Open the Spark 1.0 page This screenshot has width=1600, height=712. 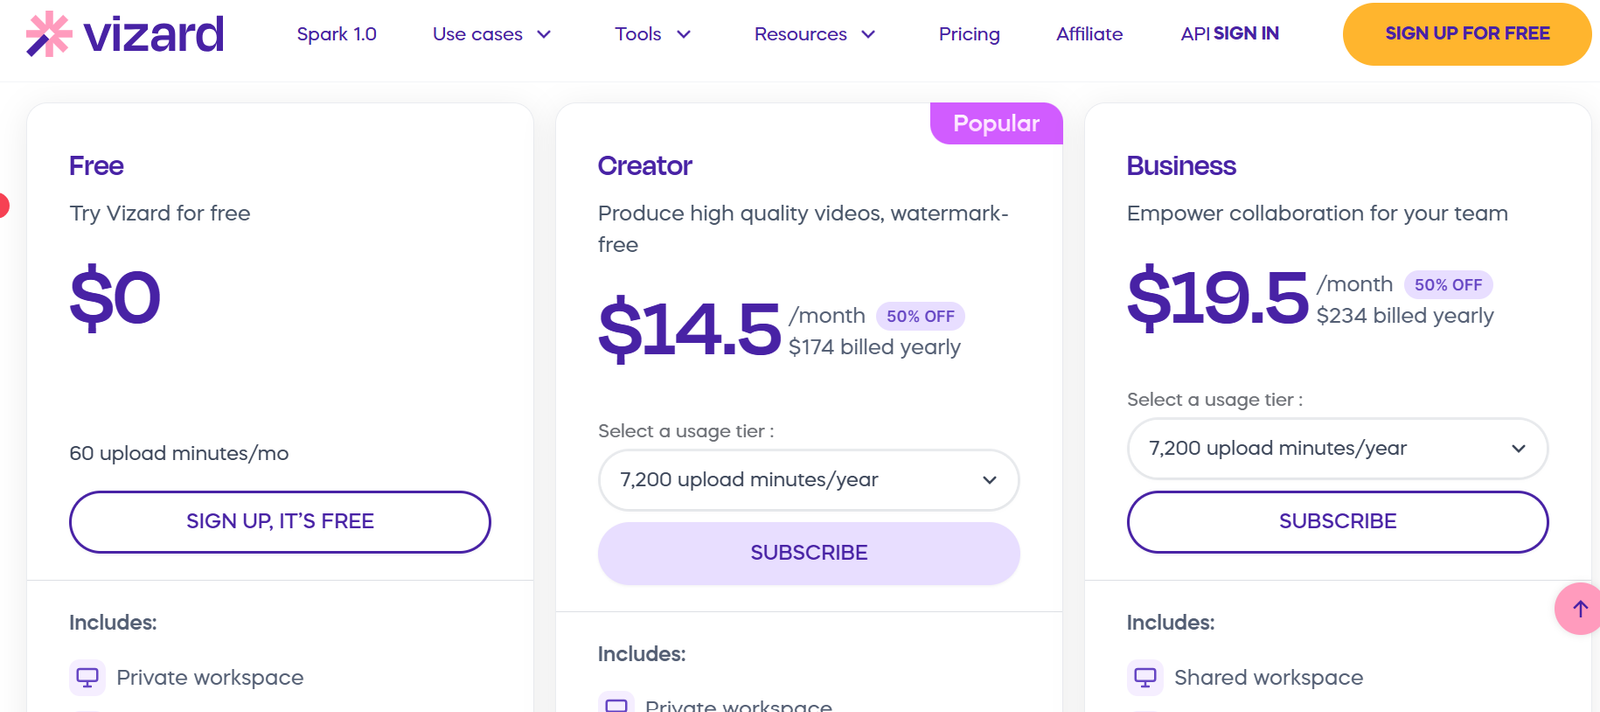(337, 34)
